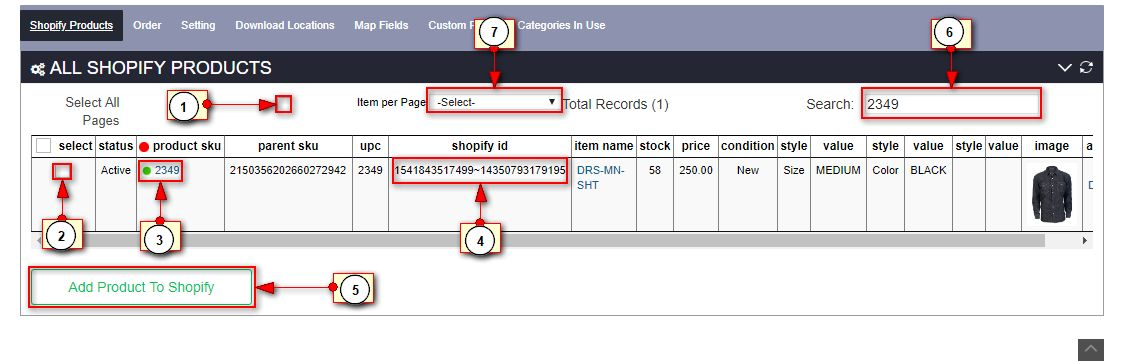Click the price value 250.00
This screenshot has width=1124, height=361.
pyautogui.click(x=696, y=170)
